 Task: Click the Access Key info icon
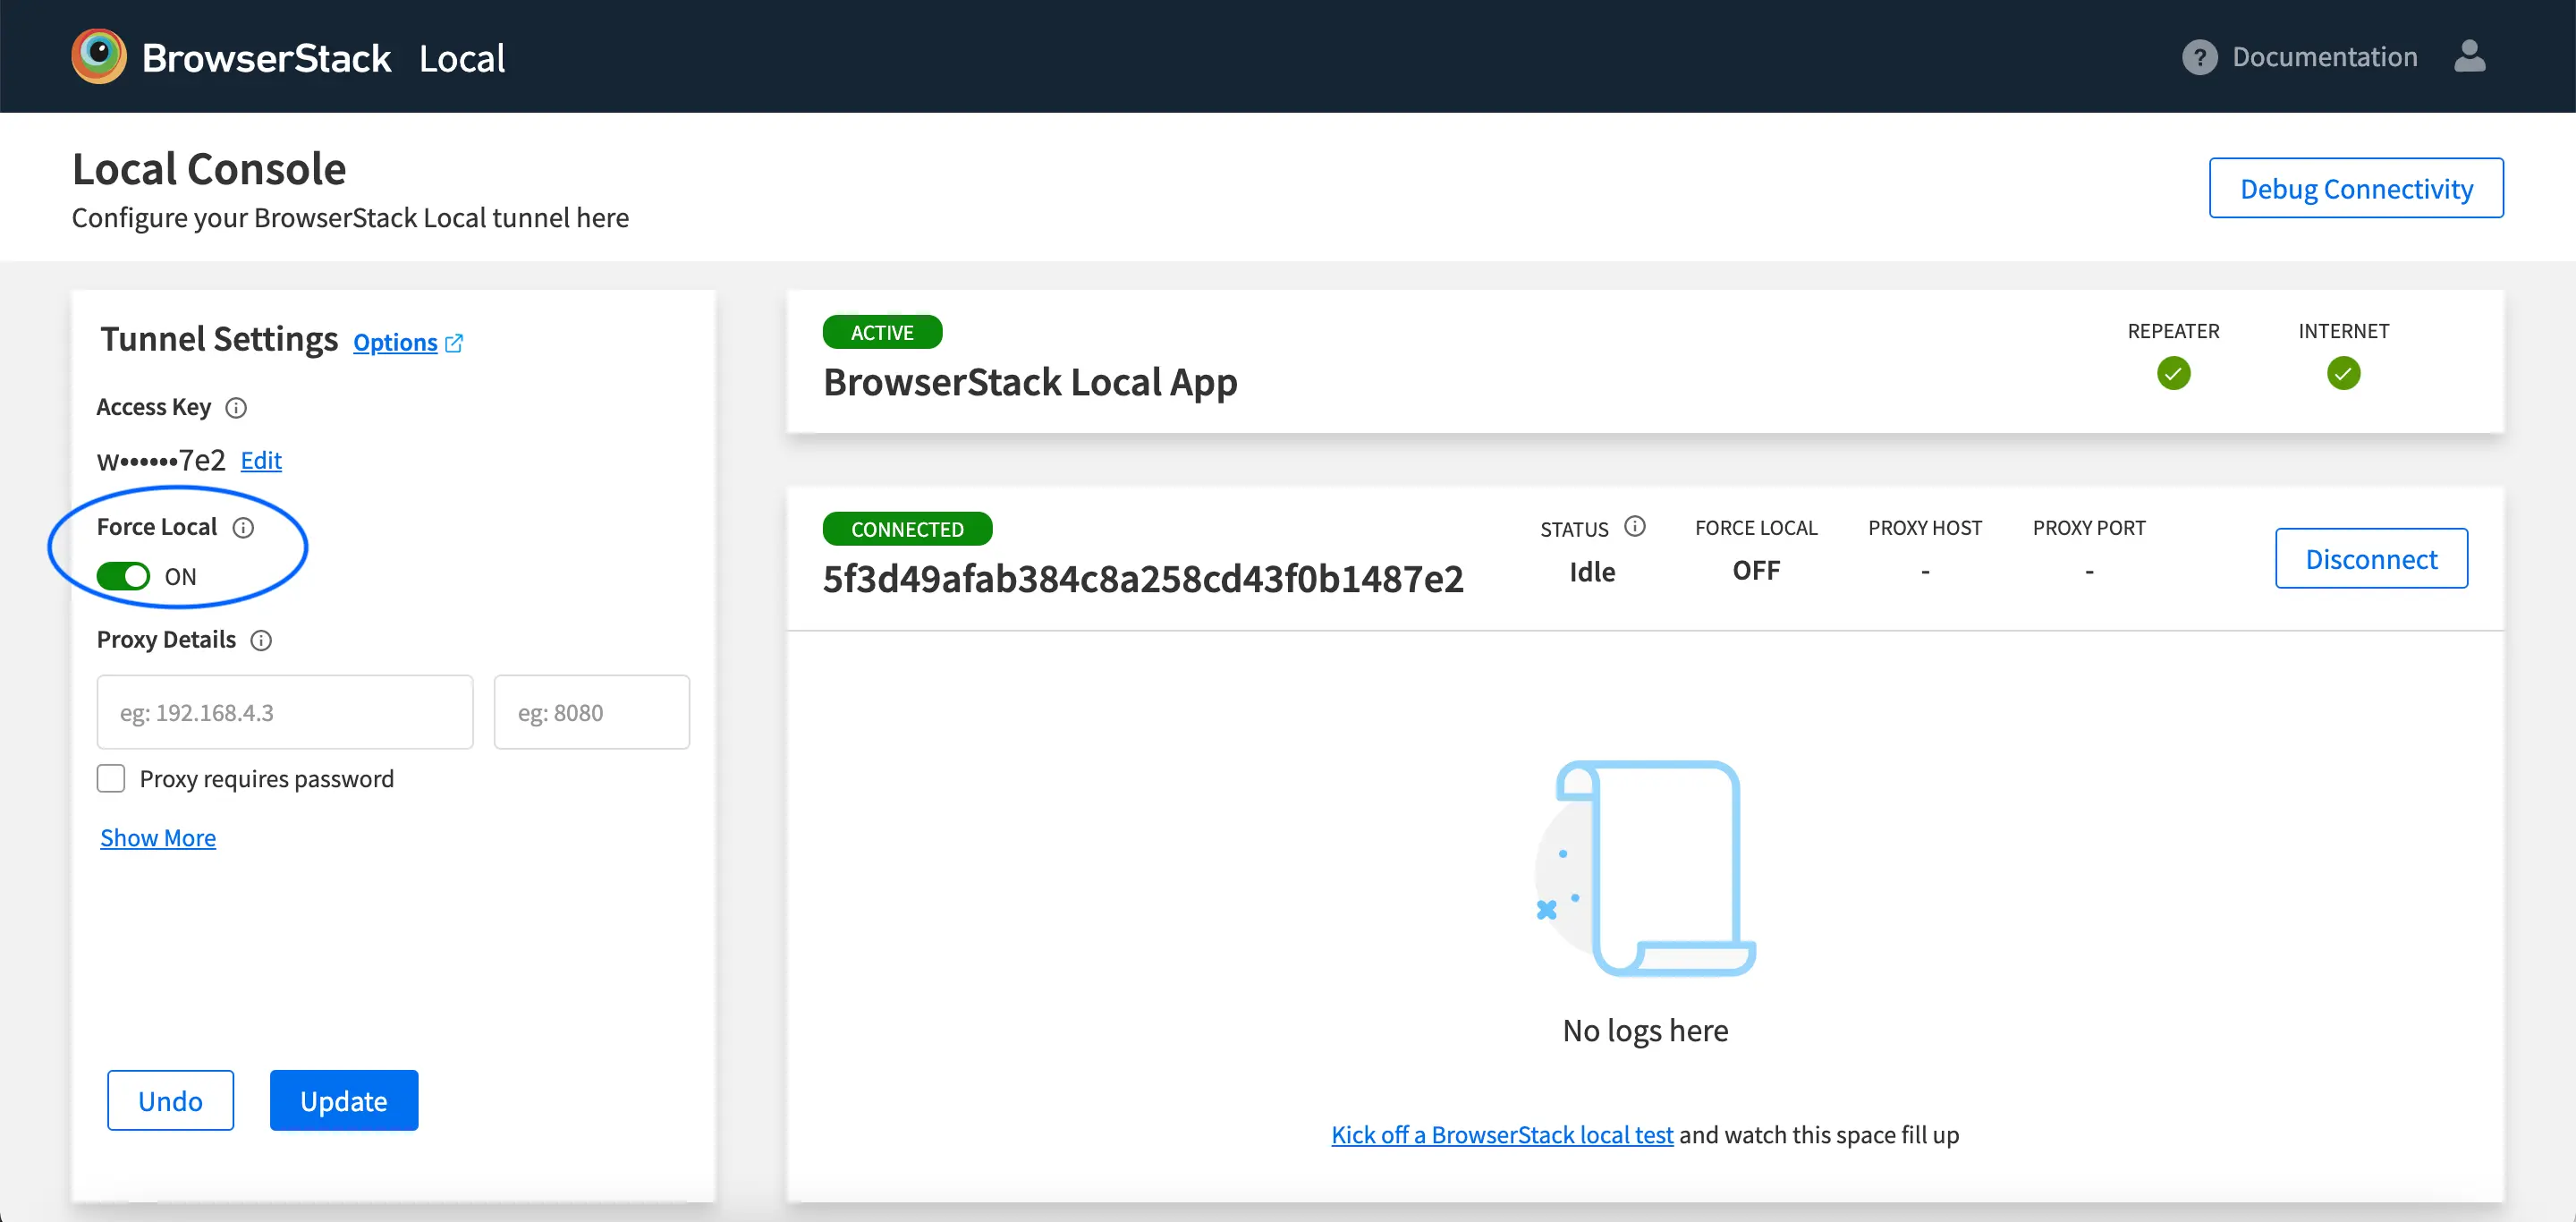[236, 408]
